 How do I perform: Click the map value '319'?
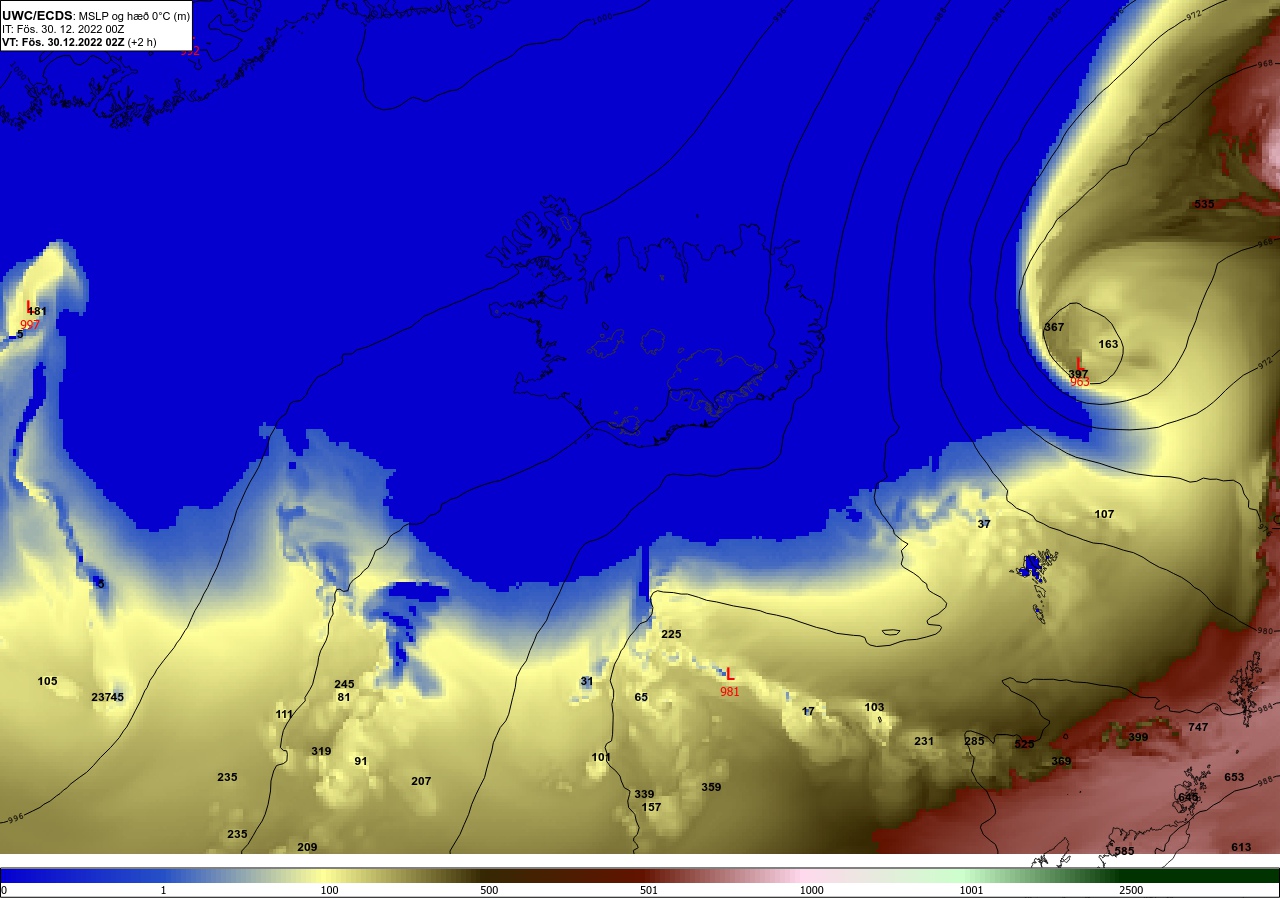[x=321, y=751]
